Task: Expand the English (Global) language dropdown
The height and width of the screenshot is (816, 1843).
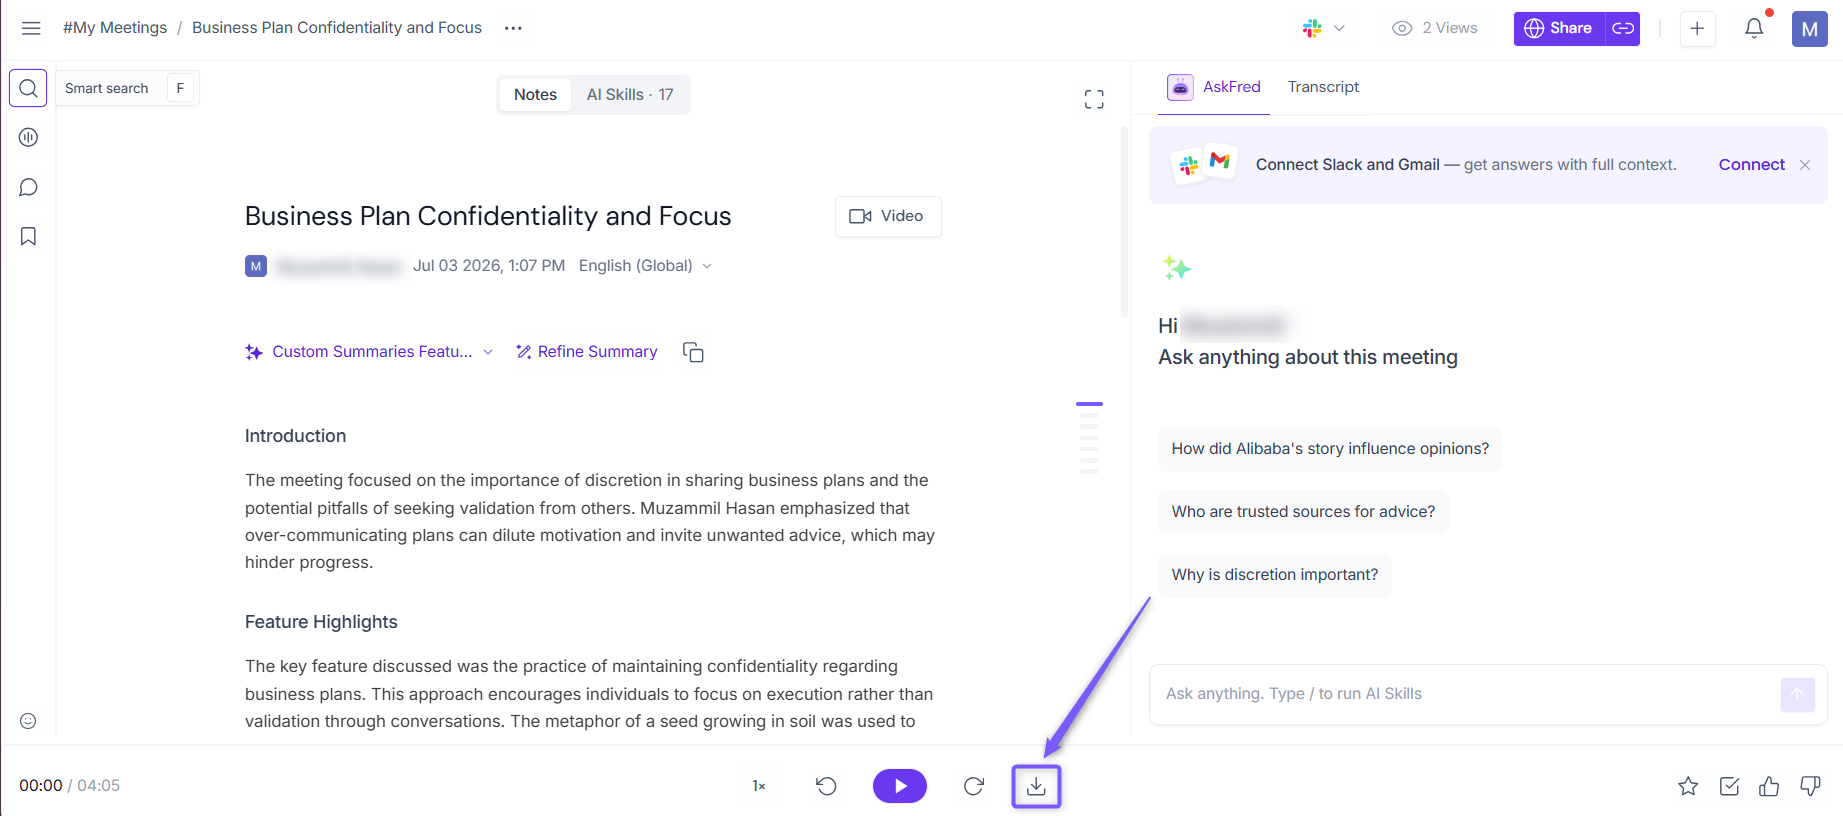Action: click(645, 265)
